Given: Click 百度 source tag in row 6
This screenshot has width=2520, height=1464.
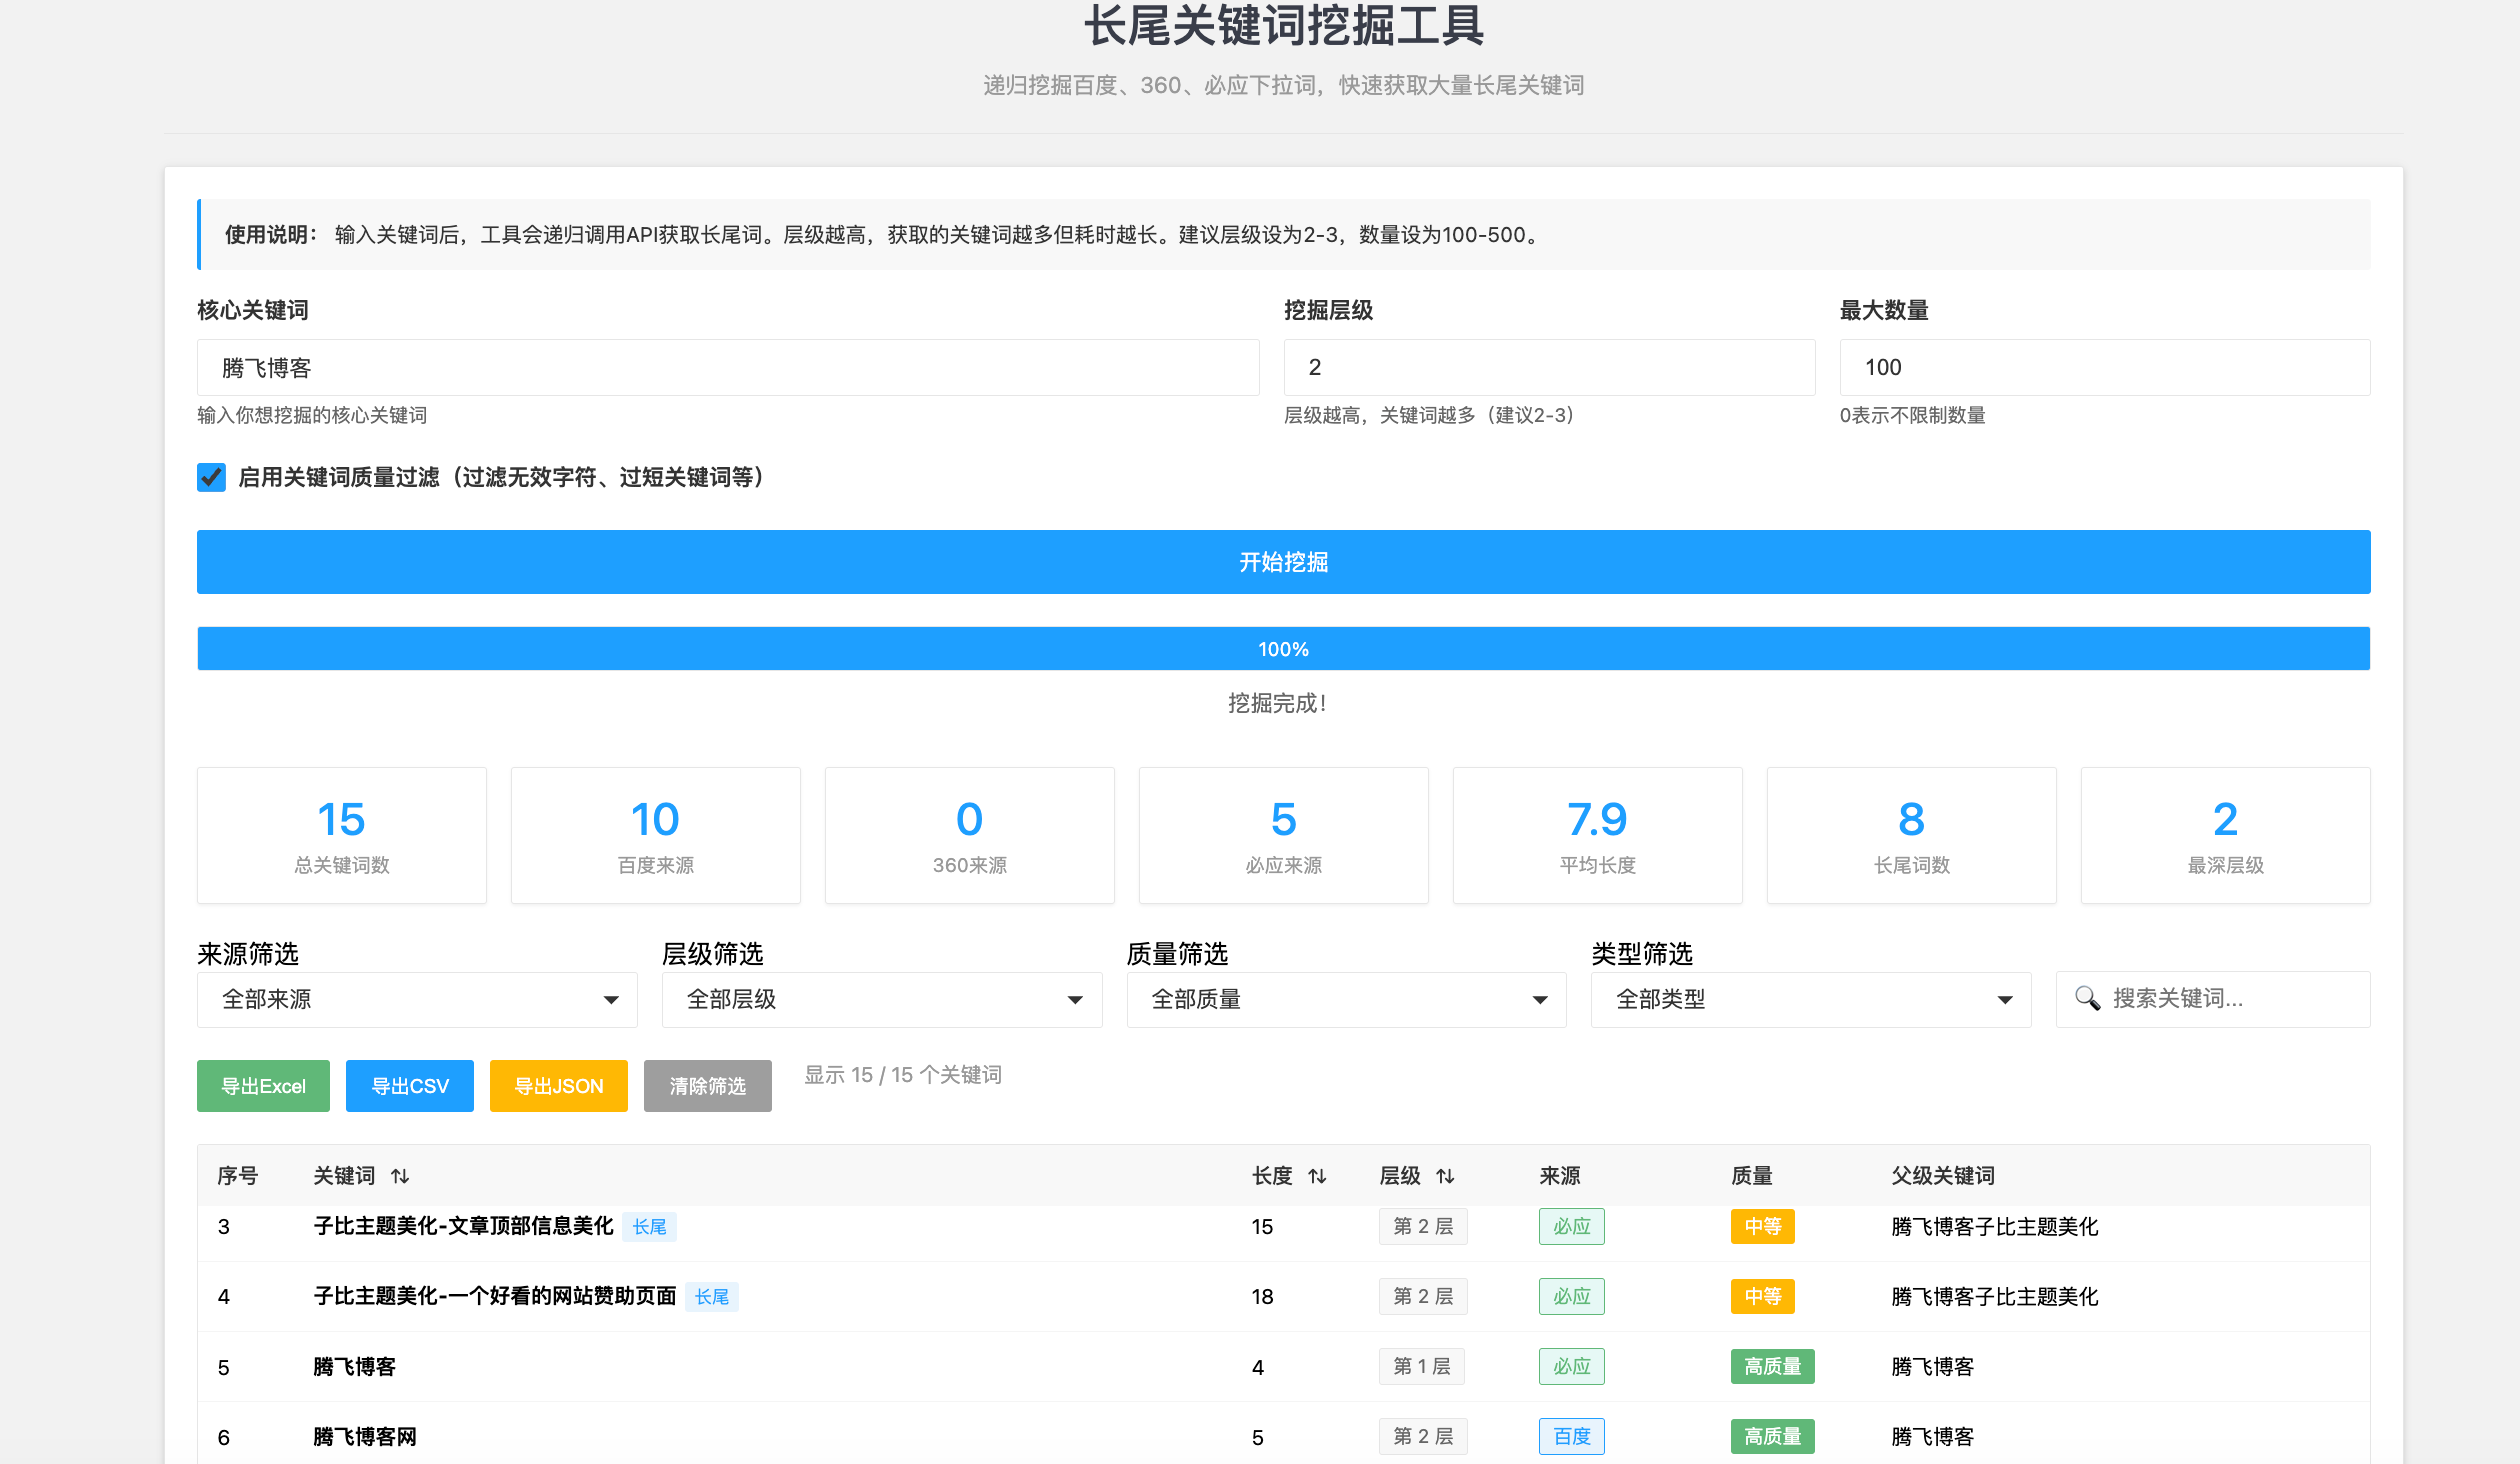Looking at the screenshot, I should tap(1572, 1437).
